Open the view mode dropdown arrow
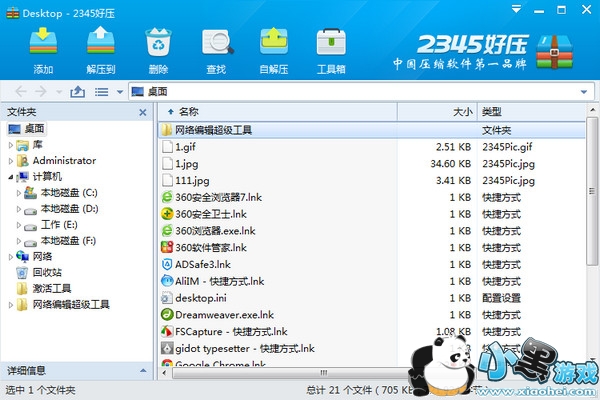Viewport: 600px width, 400px height. 120,92
